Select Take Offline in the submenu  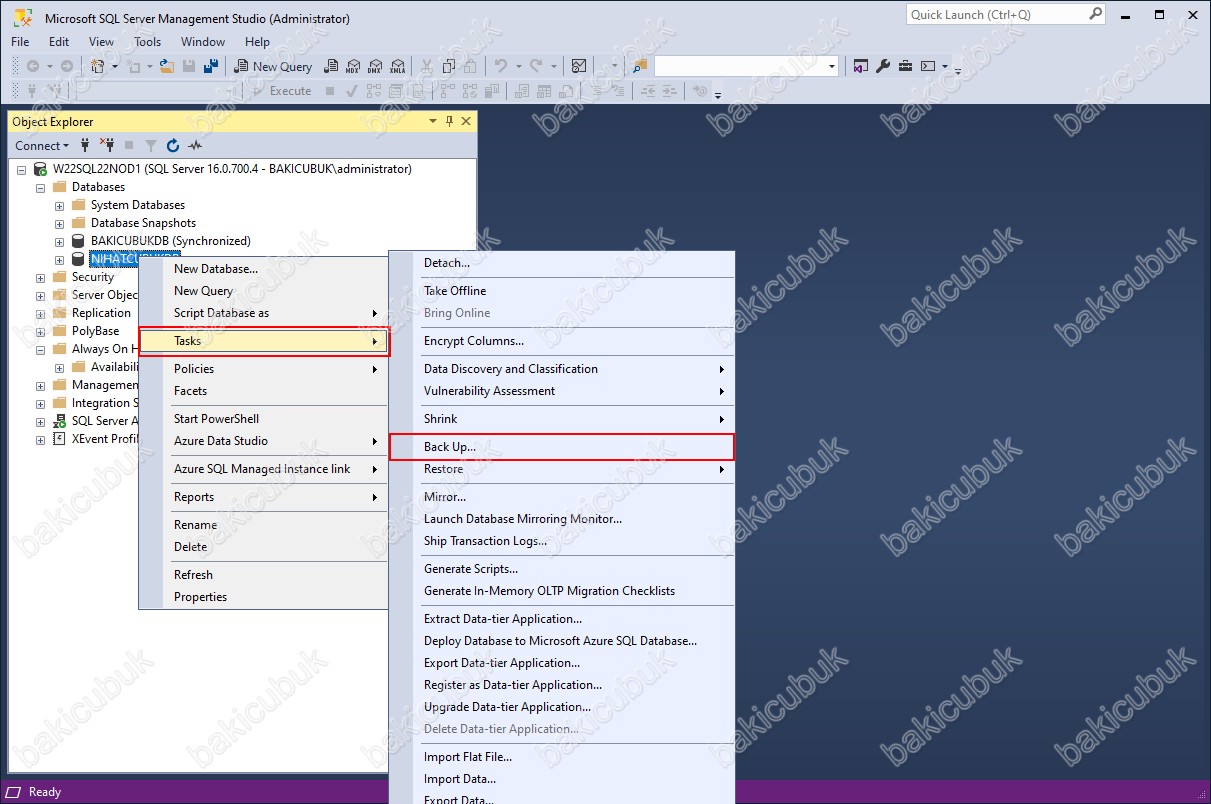(562, 291)
